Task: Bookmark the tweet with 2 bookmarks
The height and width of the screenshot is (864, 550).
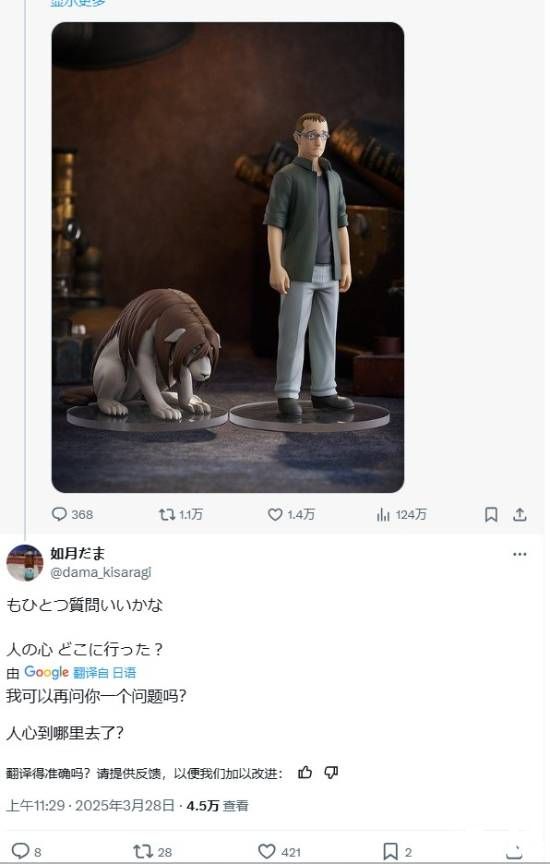Action: [x=390, y=851]
